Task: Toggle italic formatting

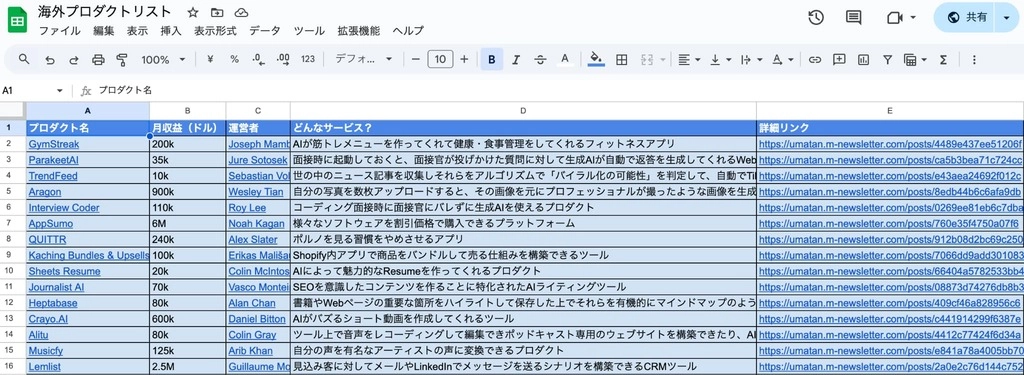Action: [x=516, y=59]
